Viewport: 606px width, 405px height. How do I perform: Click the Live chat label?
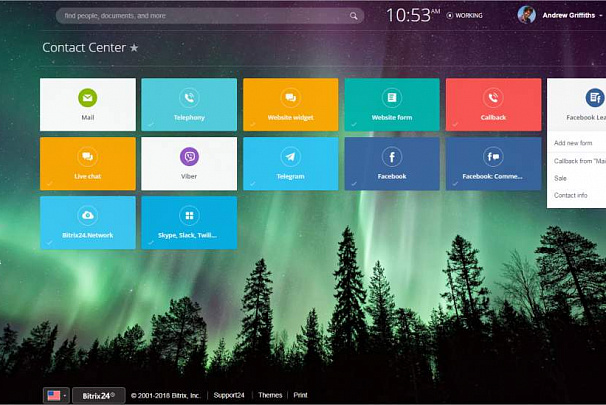[88, 176]
